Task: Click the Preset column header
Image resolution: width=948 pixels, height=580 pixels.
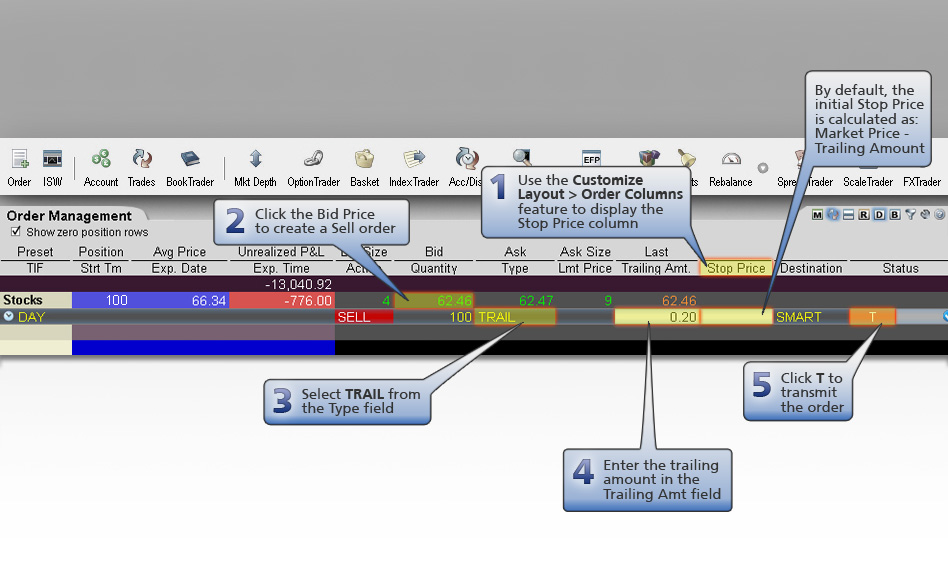Action: click(35, 252)
